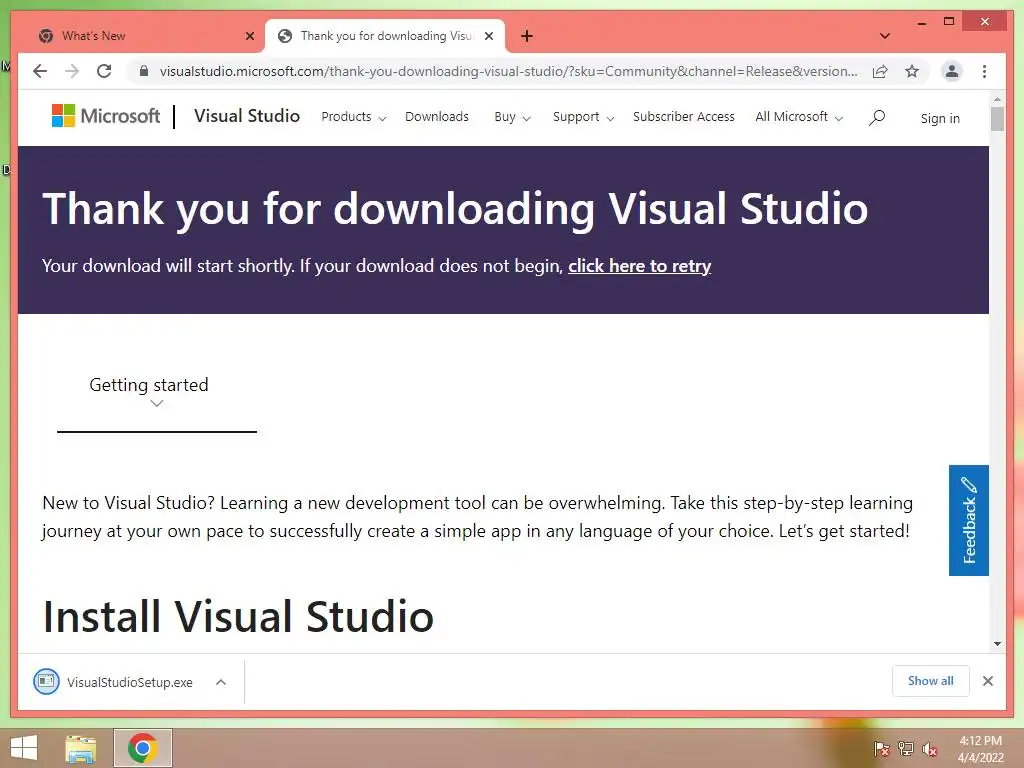Expand the All Microsoft menu
Image resolution: width=1024 pixels, height=768 pixels.
tap(799, 117)
